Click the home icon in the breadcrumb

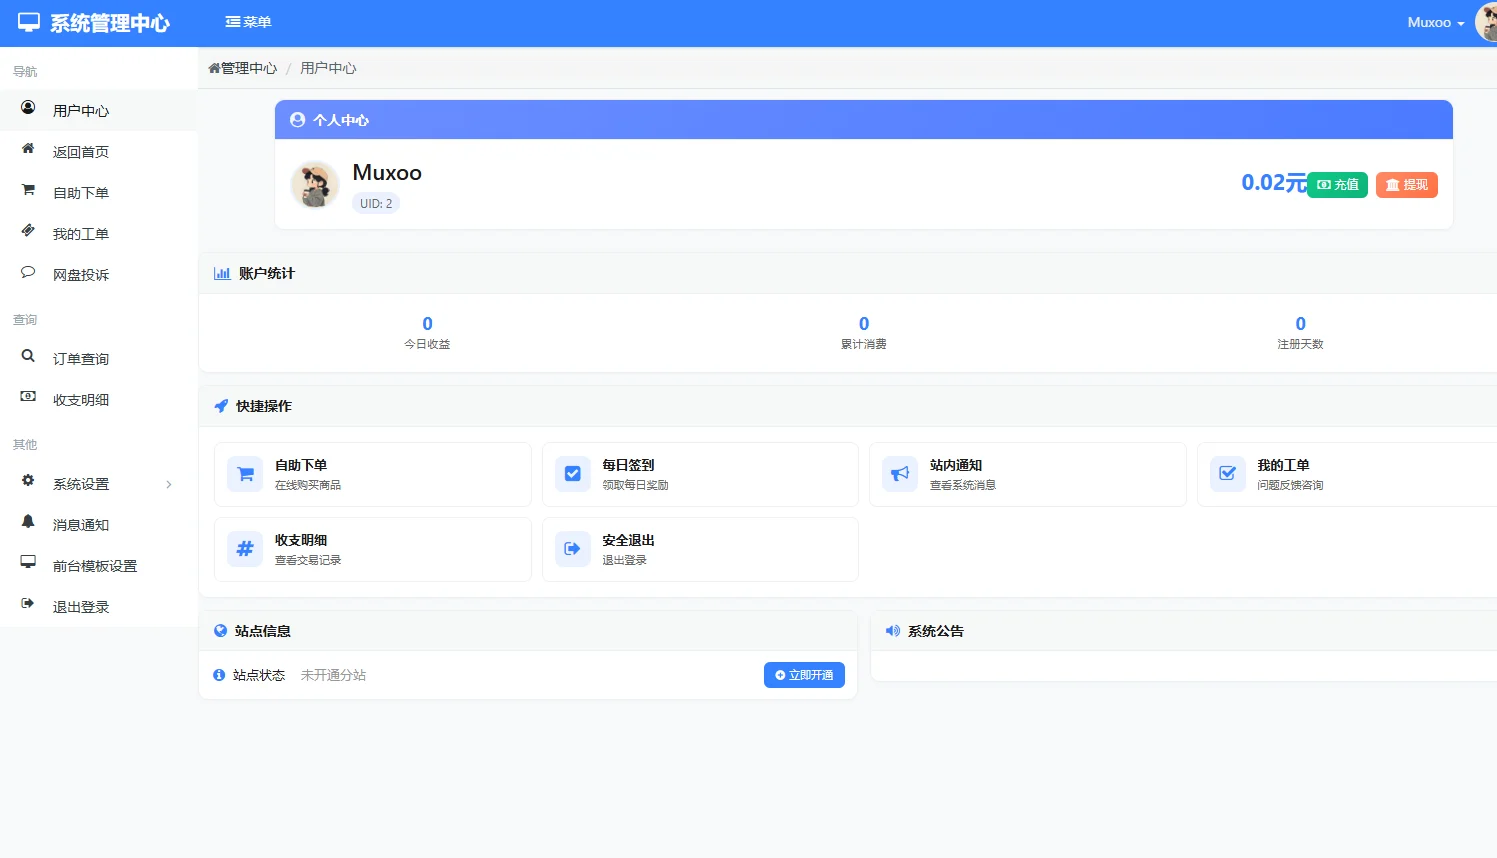click(214, 68)
